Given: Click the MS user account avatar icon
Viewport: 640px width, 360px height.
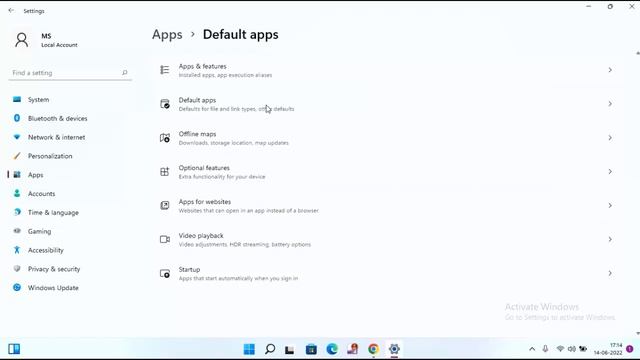Looking at the screenshot, I should click(22, 40).
